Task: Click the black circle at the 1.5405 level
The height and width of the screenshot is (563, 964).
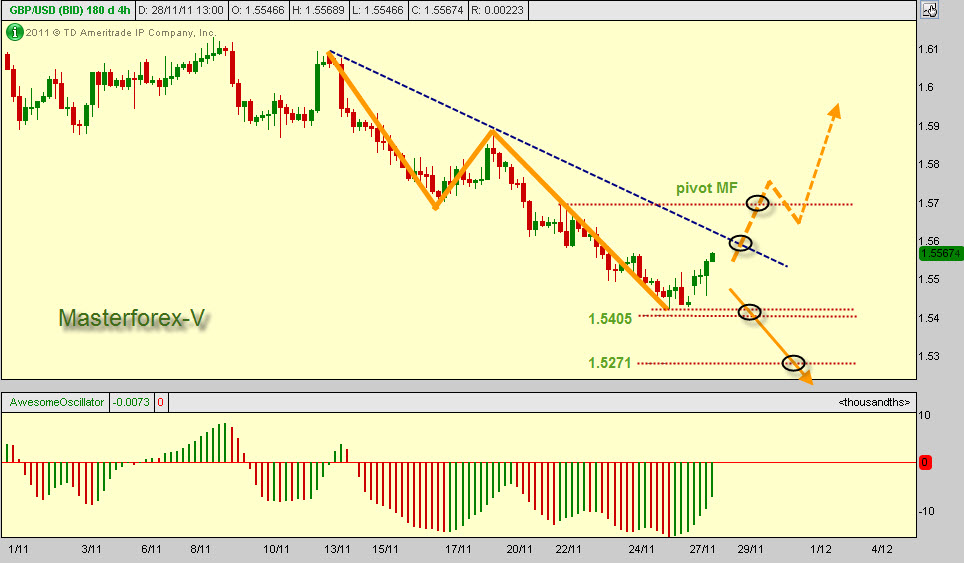Action: (x=749, y=312)
